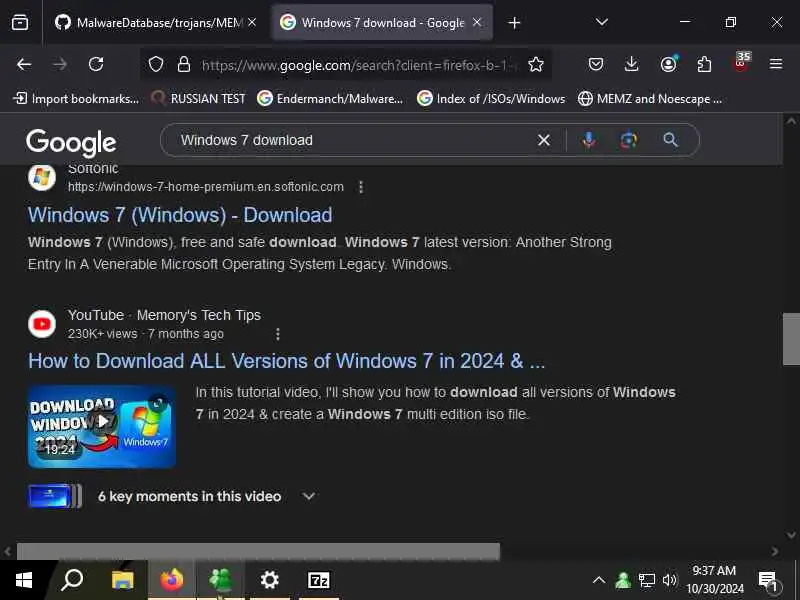Close the MalwareDatabase tab
This screenshot has height=600, width=800.
pyautogui.click(x=252, y=22)
